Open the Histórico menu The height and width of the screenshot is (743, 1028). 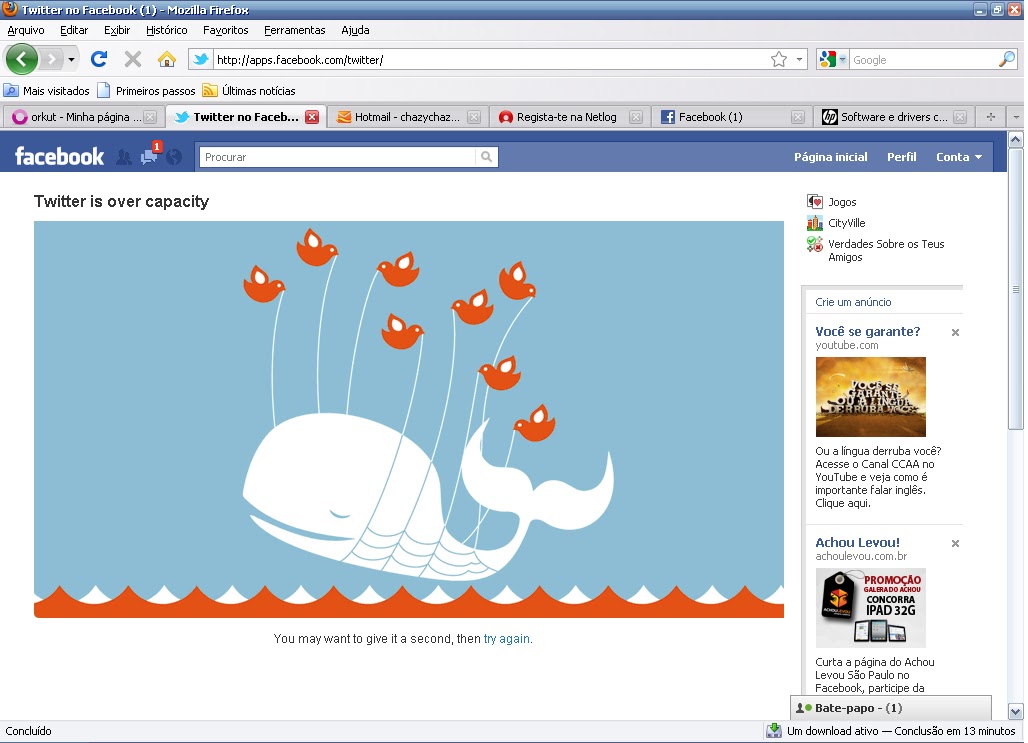pos(167,30)
